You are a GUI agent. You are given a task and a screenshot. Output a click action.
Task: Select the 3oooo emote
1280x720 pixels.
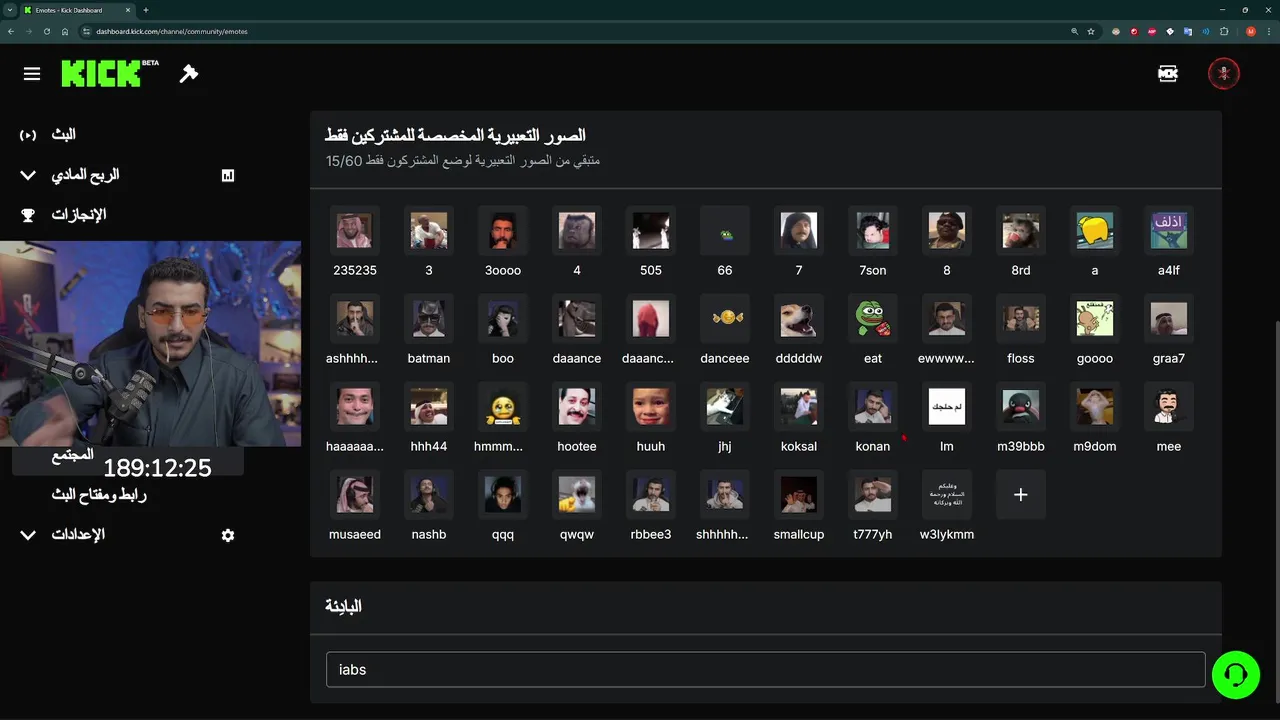click(x=503, y=231)
